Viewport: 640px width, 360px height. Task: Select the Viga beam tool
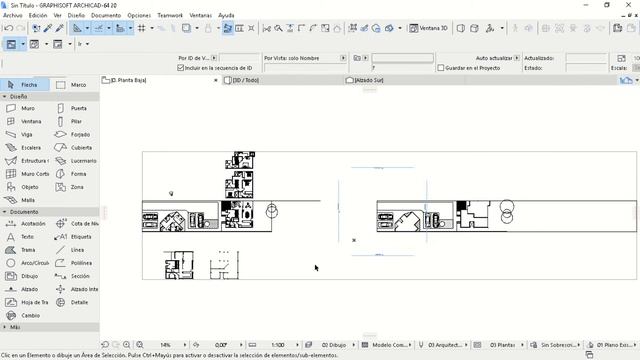point(24,134)
